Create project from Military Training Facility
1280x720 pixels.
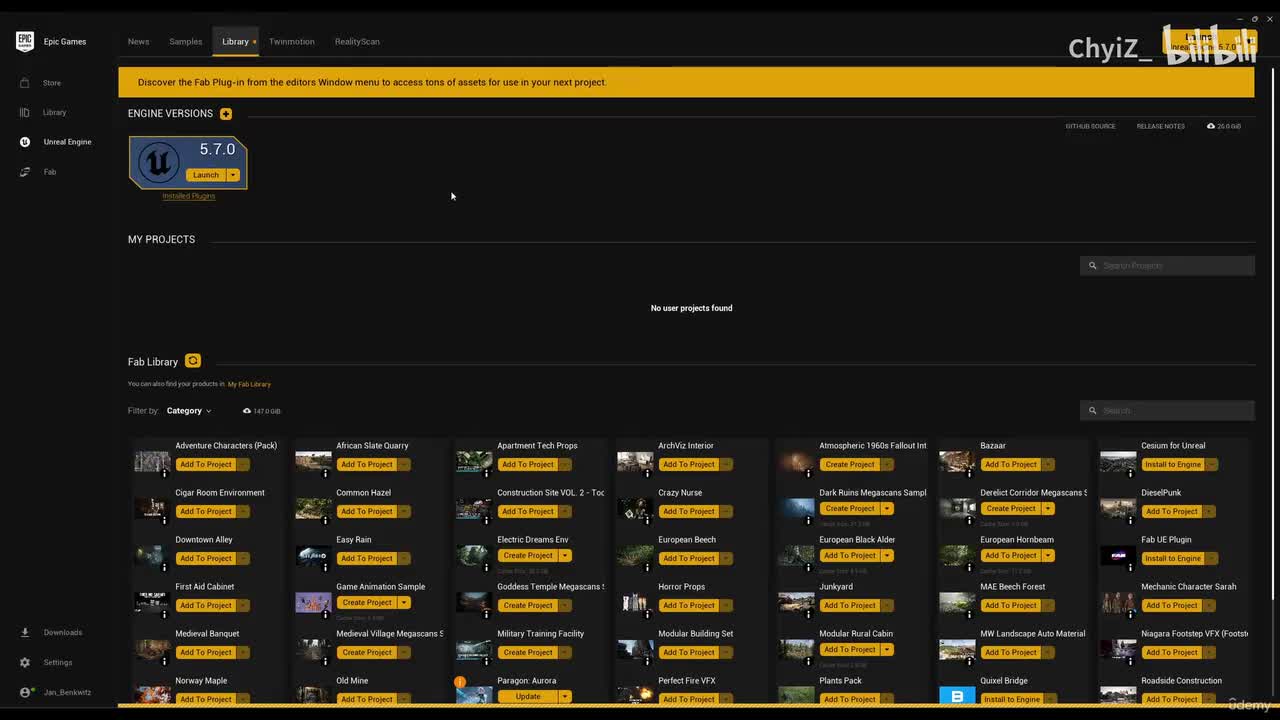coord(528,653)
